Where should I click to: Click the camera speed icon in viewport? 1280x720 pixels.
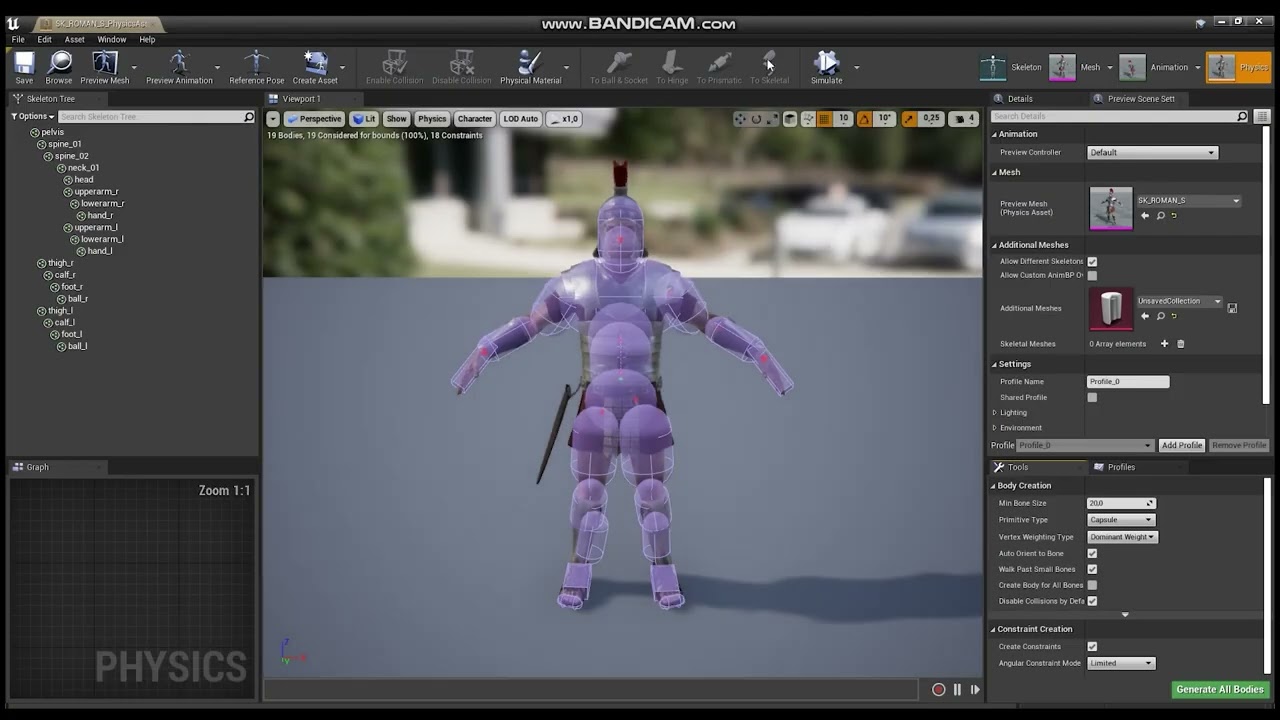click(x=962, y=118)
